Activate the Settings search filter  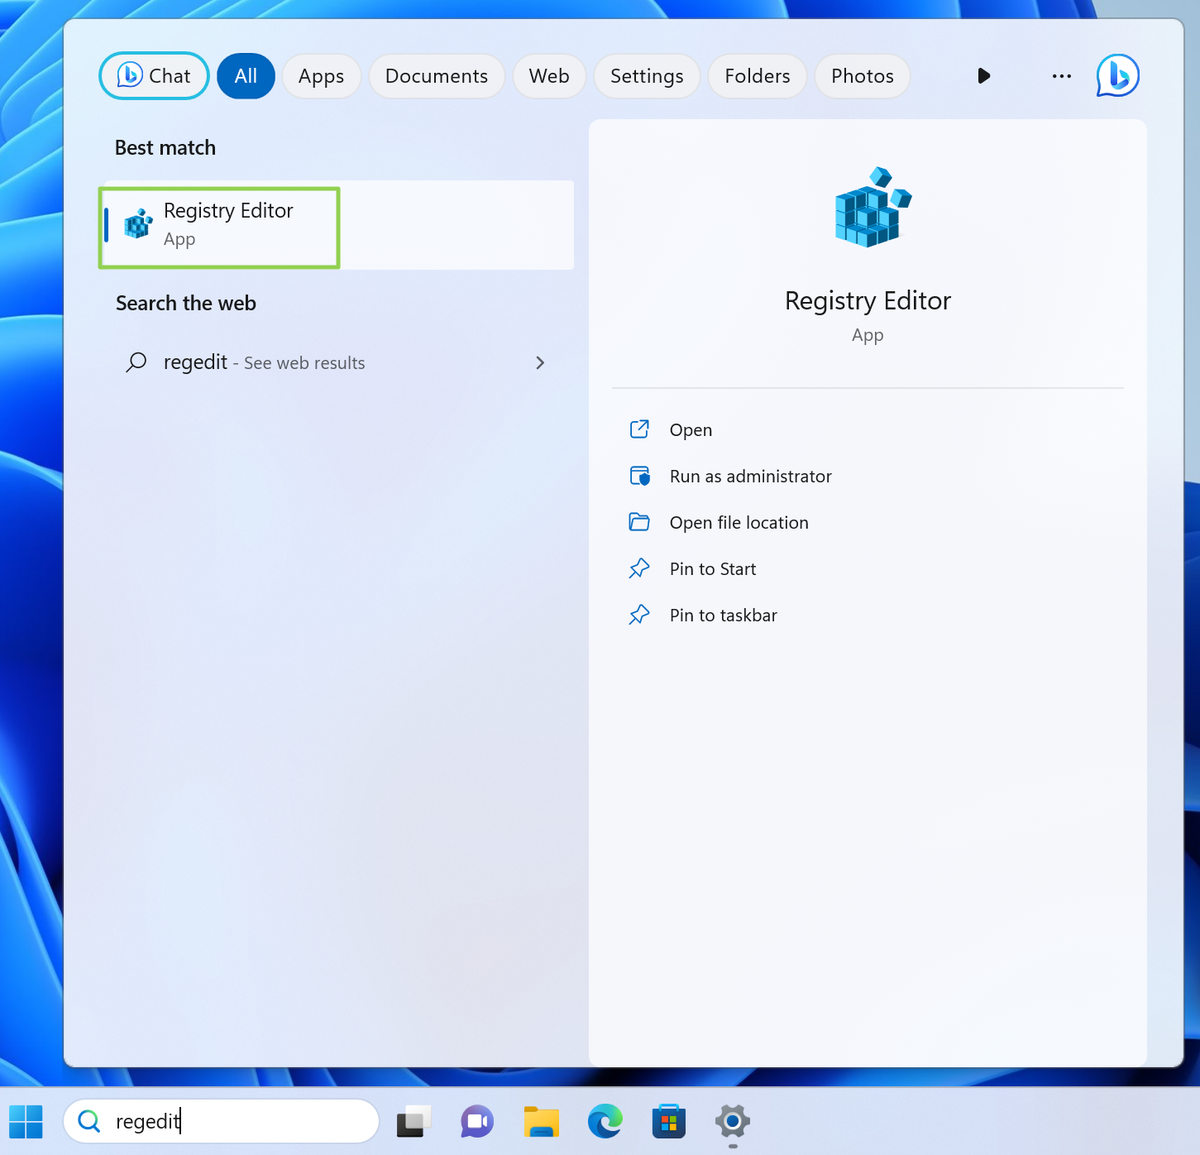[646, 75]
